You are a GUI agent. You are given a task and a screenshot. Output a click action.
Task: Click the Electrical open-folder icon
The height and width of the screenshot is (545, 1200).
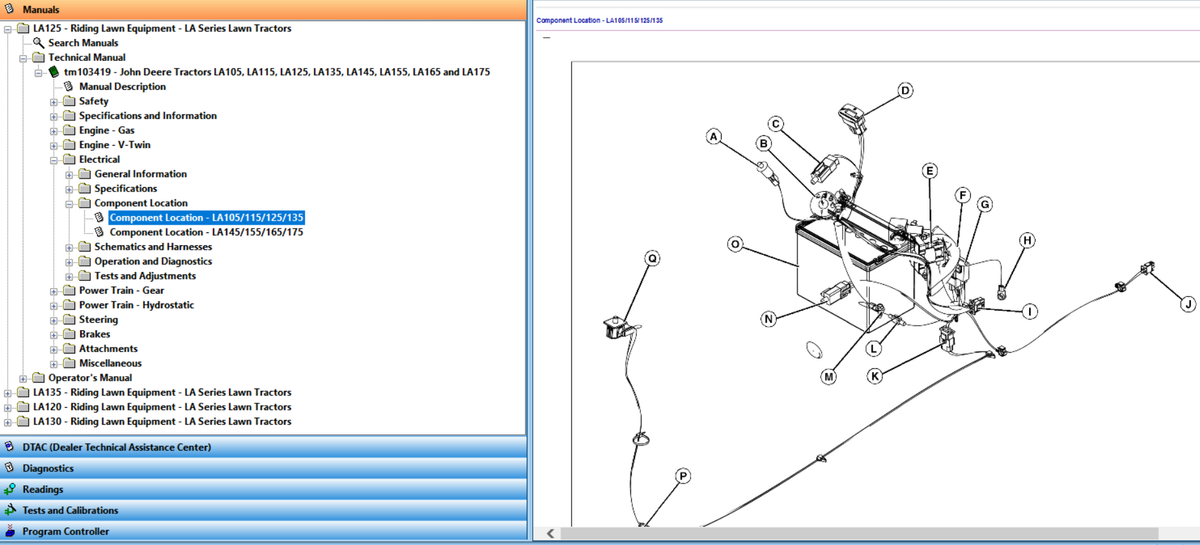click(69, 159)
